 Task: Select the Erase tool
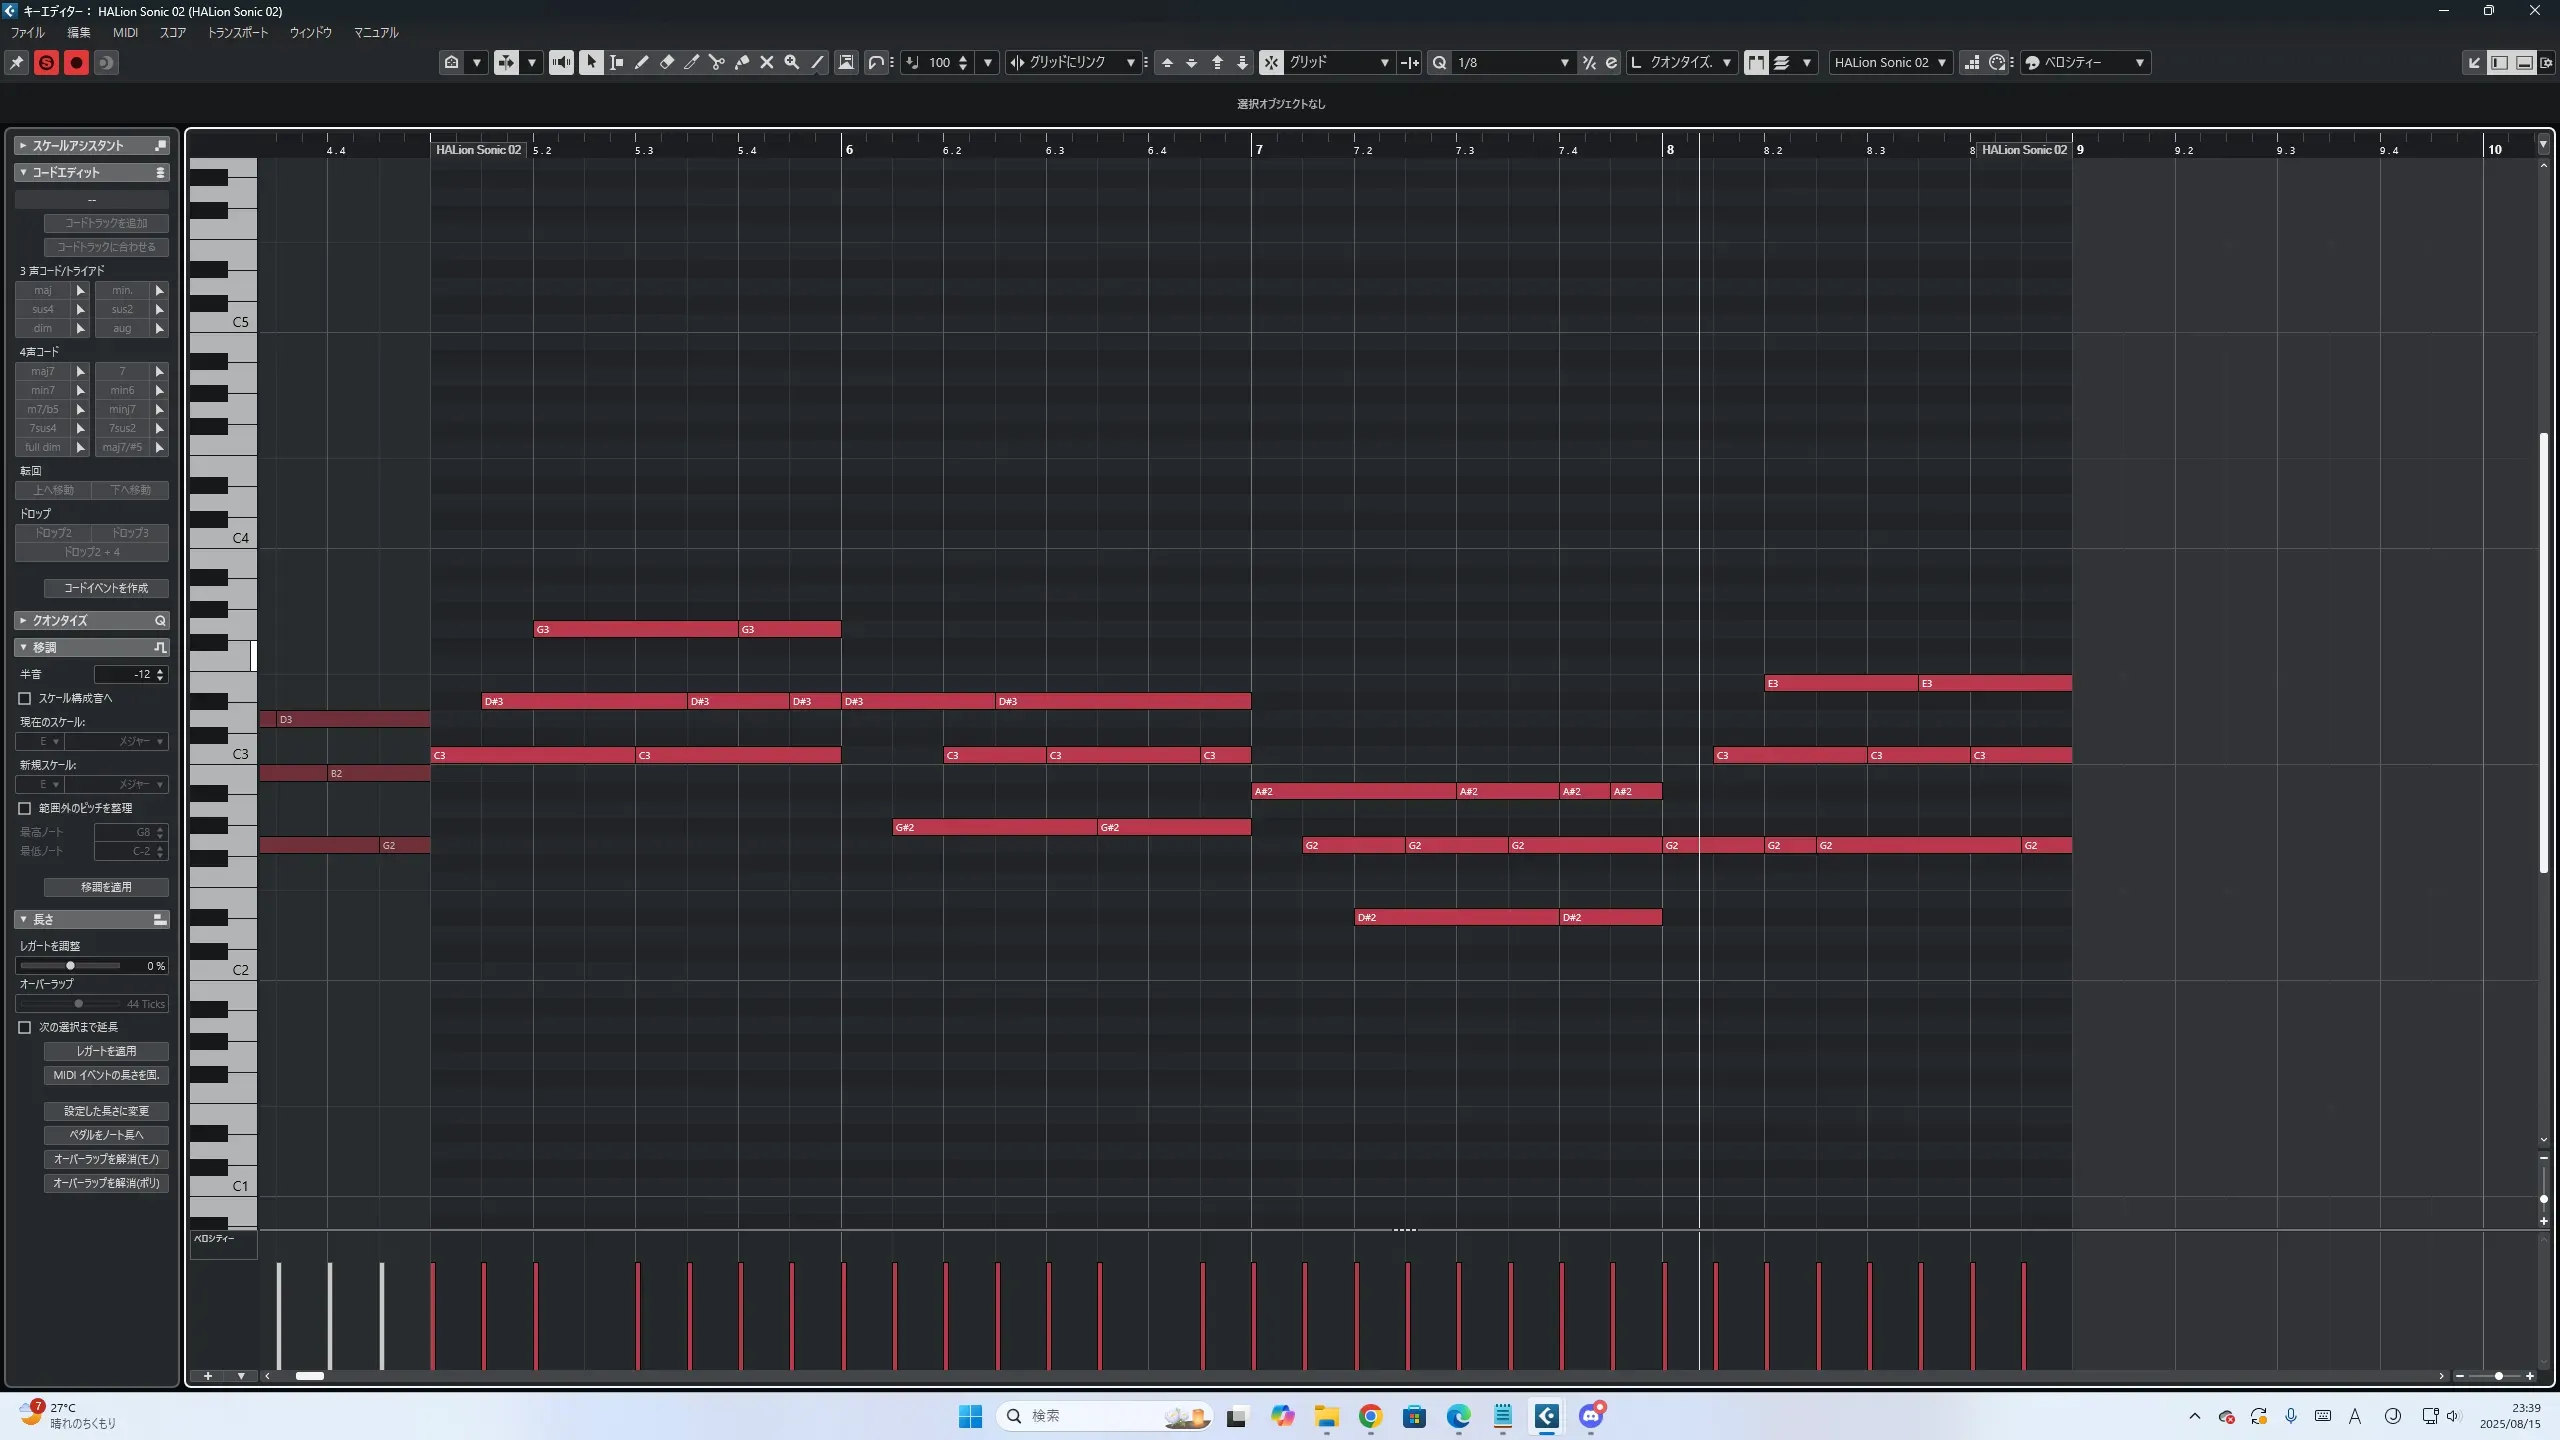pos(667,62)
